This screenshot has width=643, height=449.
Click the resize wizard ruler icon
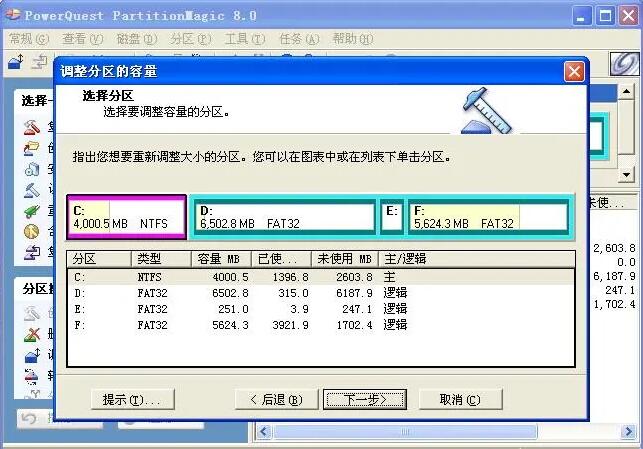pos(487,110)
